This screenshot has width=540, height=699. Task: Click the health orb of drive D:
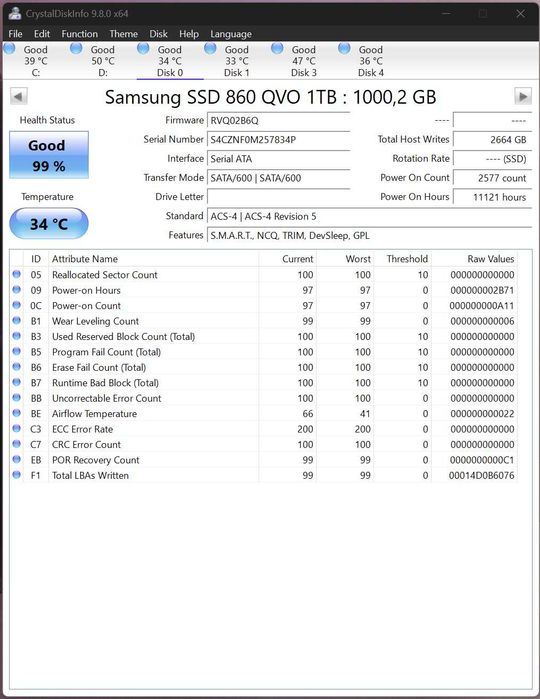click(76, 48)
